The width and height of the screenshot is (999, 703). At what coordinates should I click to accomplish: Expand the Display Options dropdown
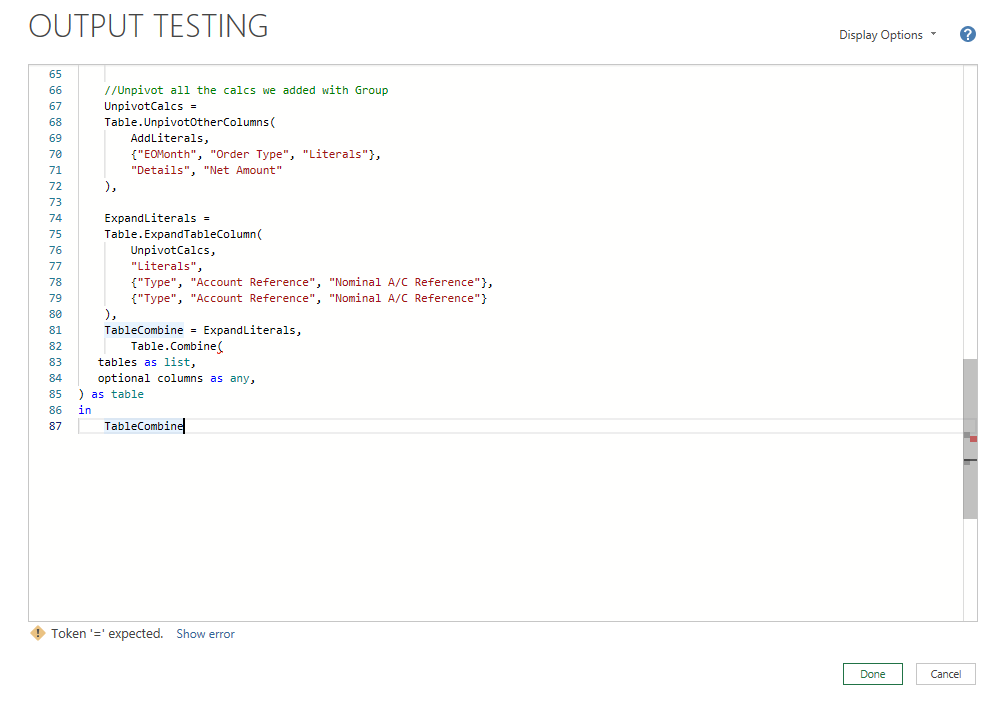[888, 35]
